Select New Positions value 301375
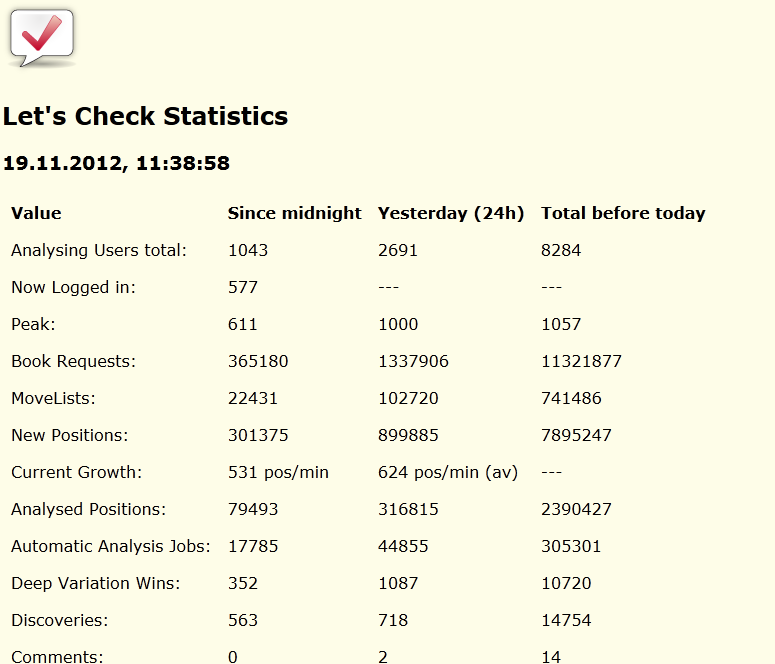The image size is (775, 664). point(258,436)
